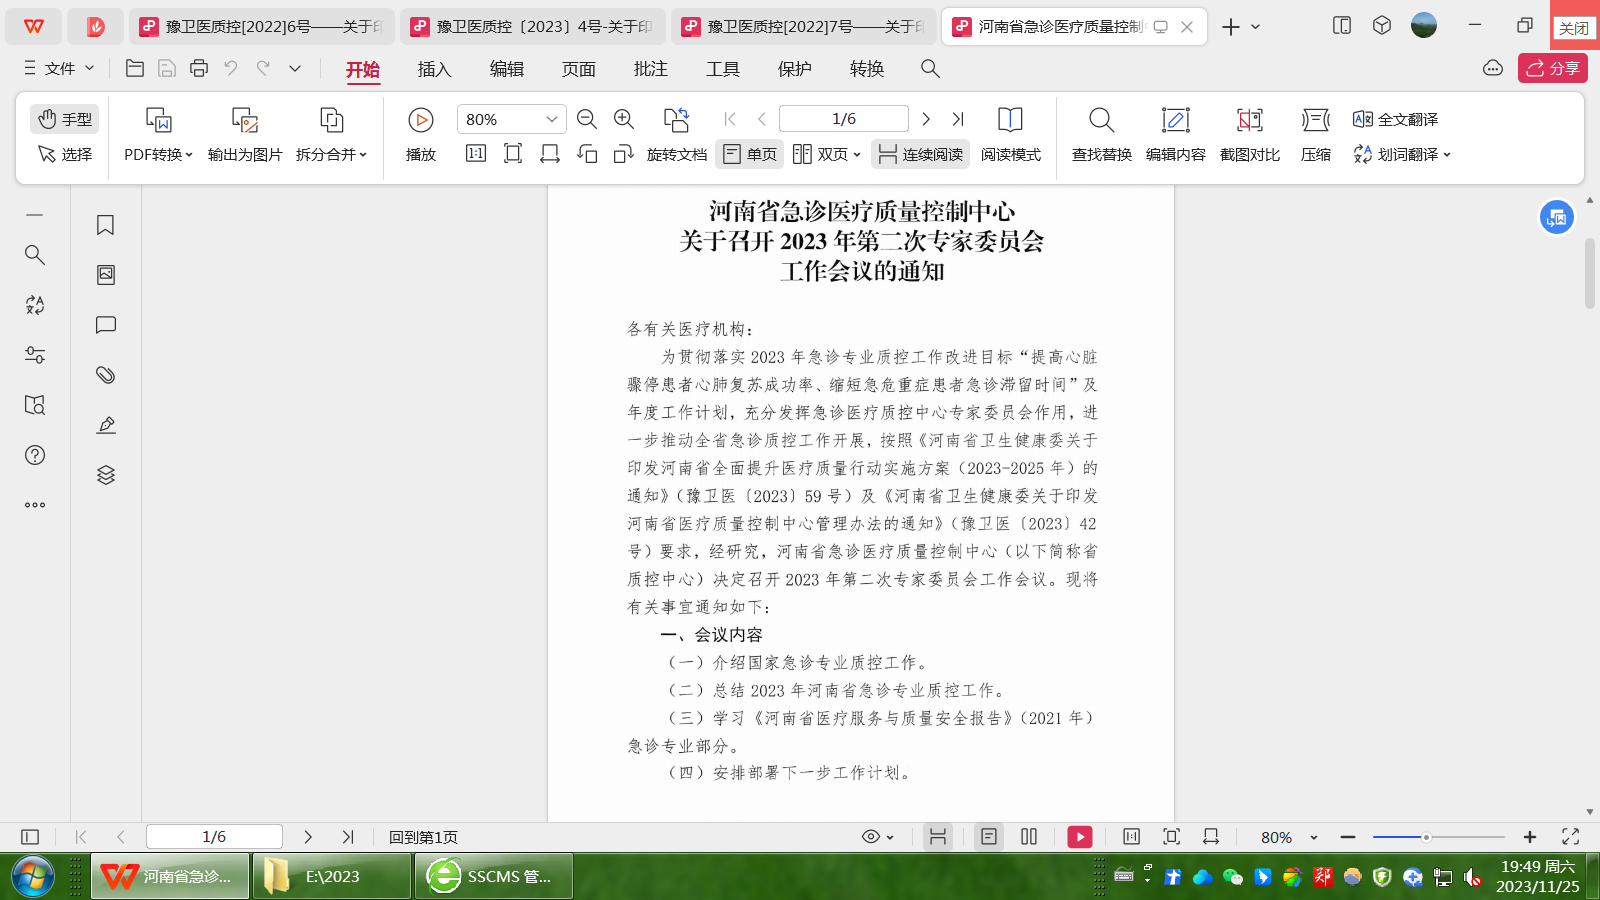
Task: Switch to the 编辑 tab
Action: click(x=507, y=69)
